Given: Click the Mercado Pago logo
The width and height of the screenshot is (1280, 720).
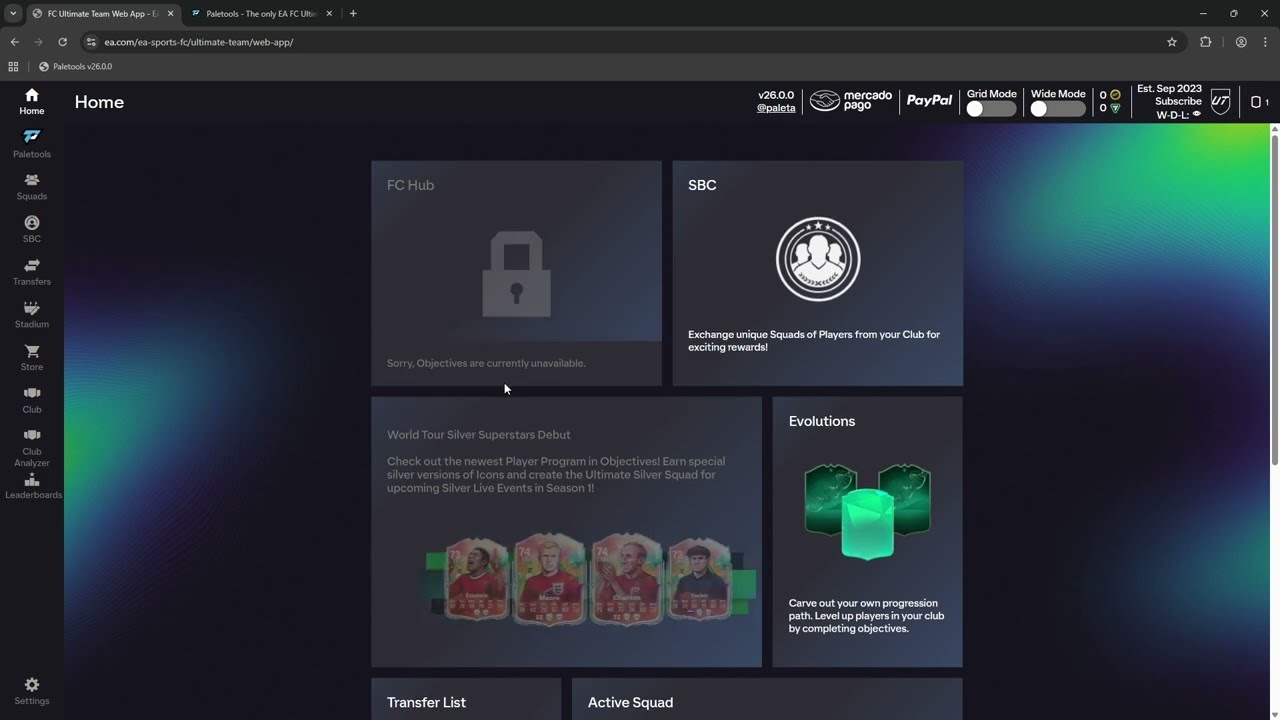Looking at the screenshot, I should 850,101.
